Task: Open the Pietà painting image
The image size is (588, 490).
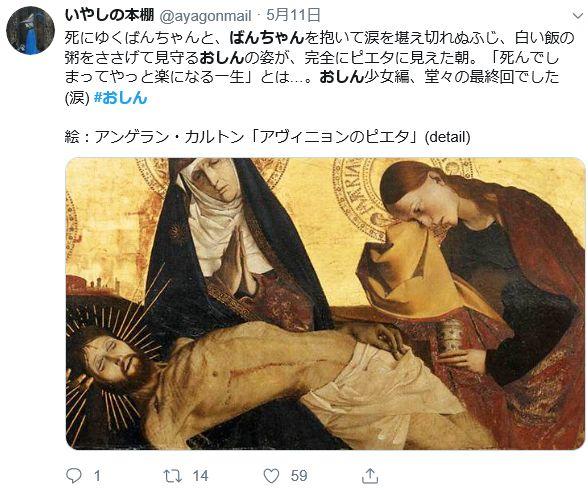Action: click(325, 303)
